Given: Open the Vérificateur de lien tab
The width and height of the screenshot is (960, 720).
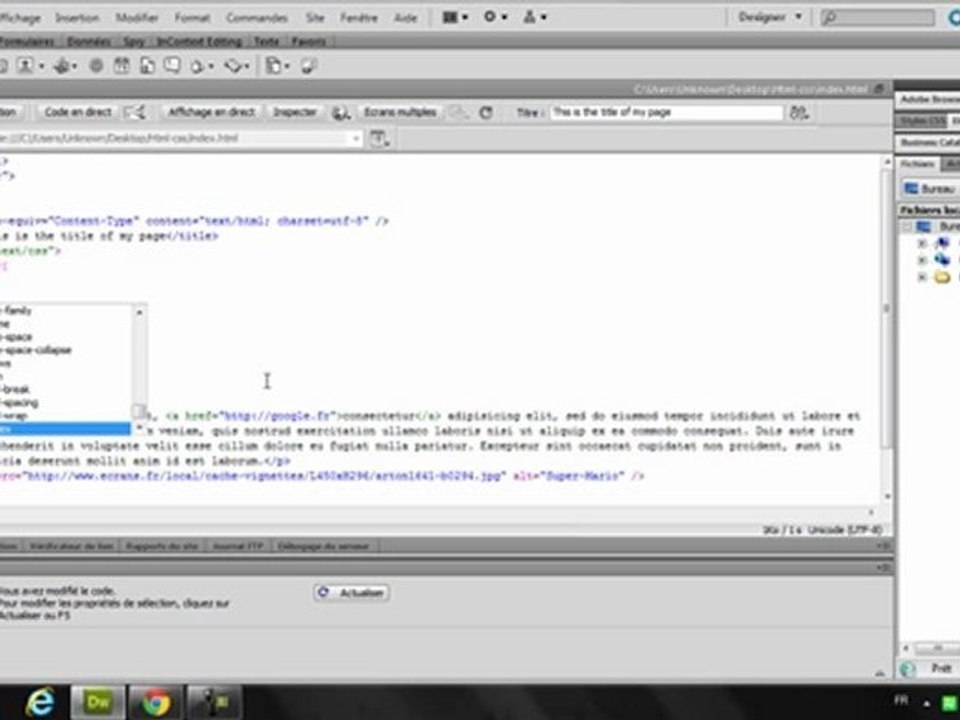Looking at the screenshot, I should pyautogui.click(x=71, y=546).
